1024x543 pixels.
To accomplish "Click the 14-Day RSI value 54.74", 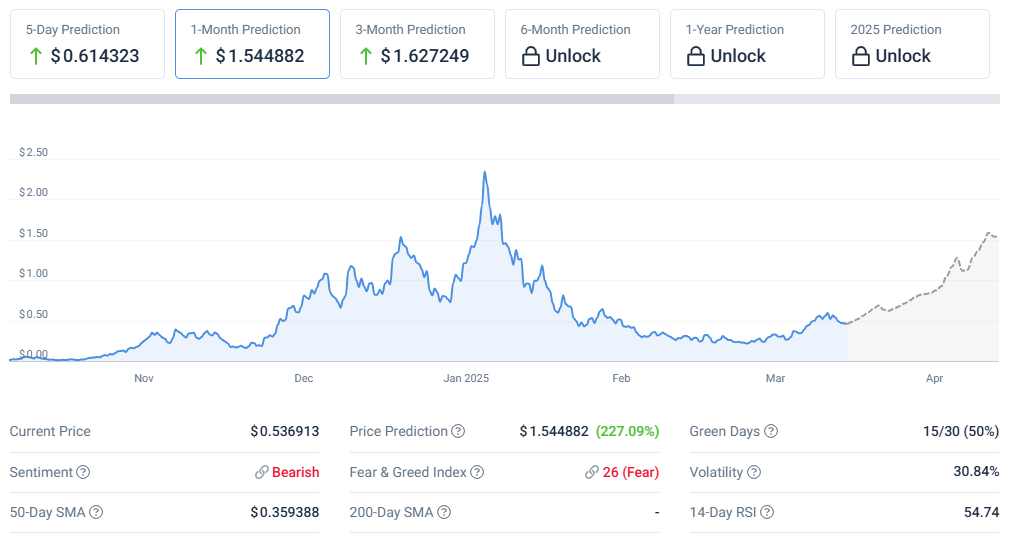I will 982,512.
